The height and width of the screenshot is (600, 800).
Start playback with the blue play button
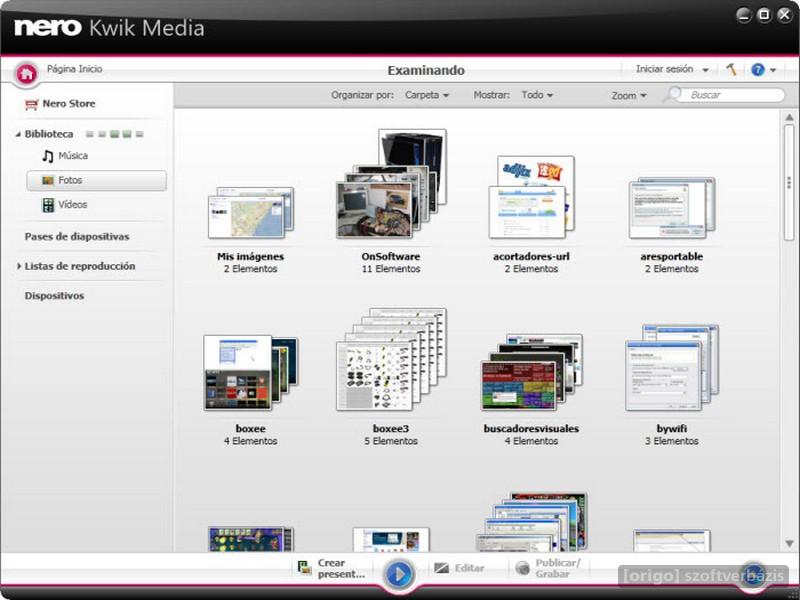tap(399, 574)
